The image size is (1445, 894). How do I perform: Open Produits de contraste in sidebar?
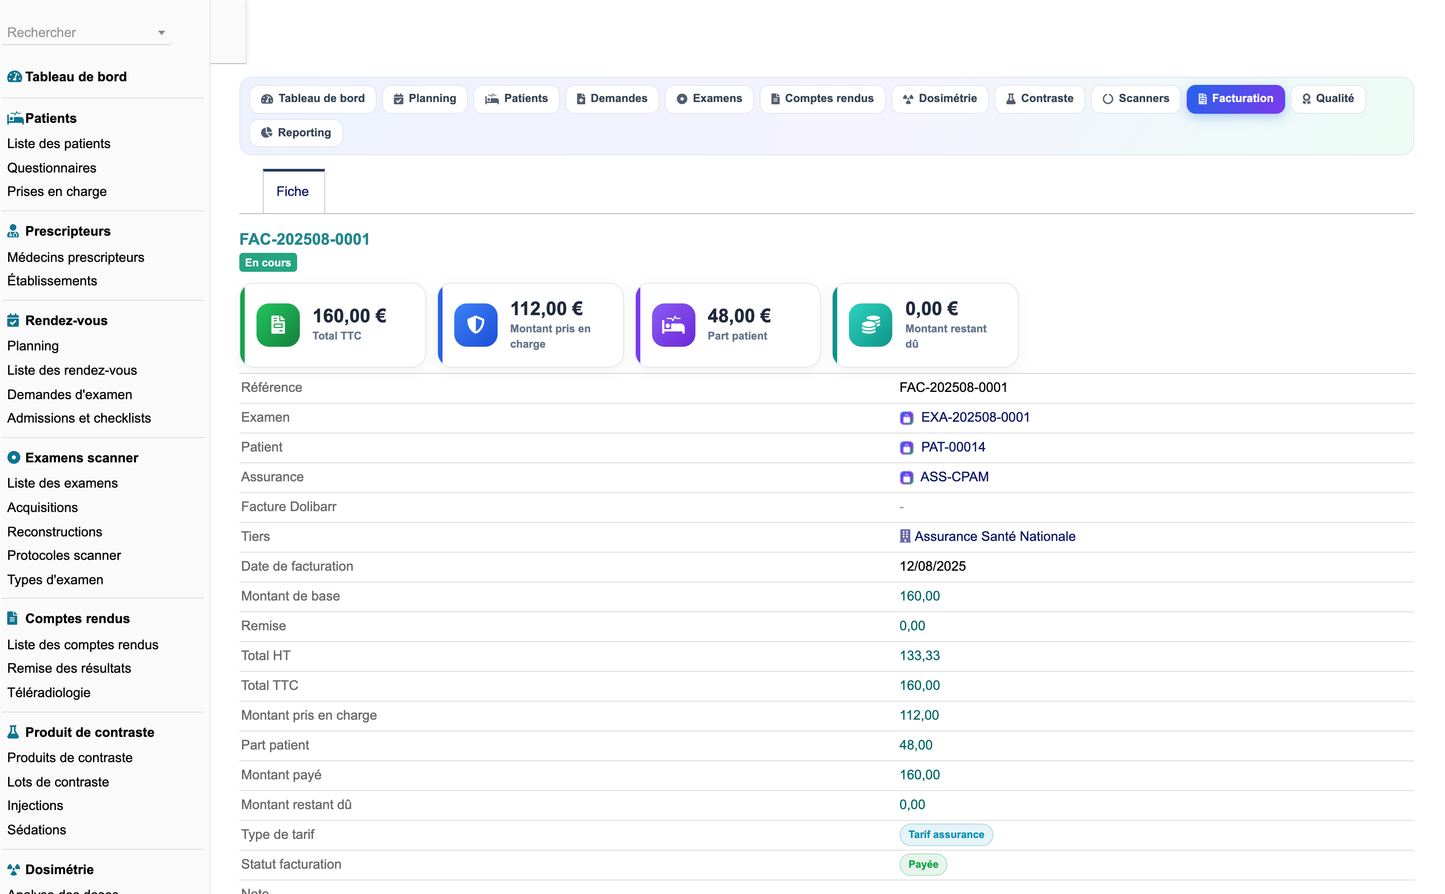70,758
